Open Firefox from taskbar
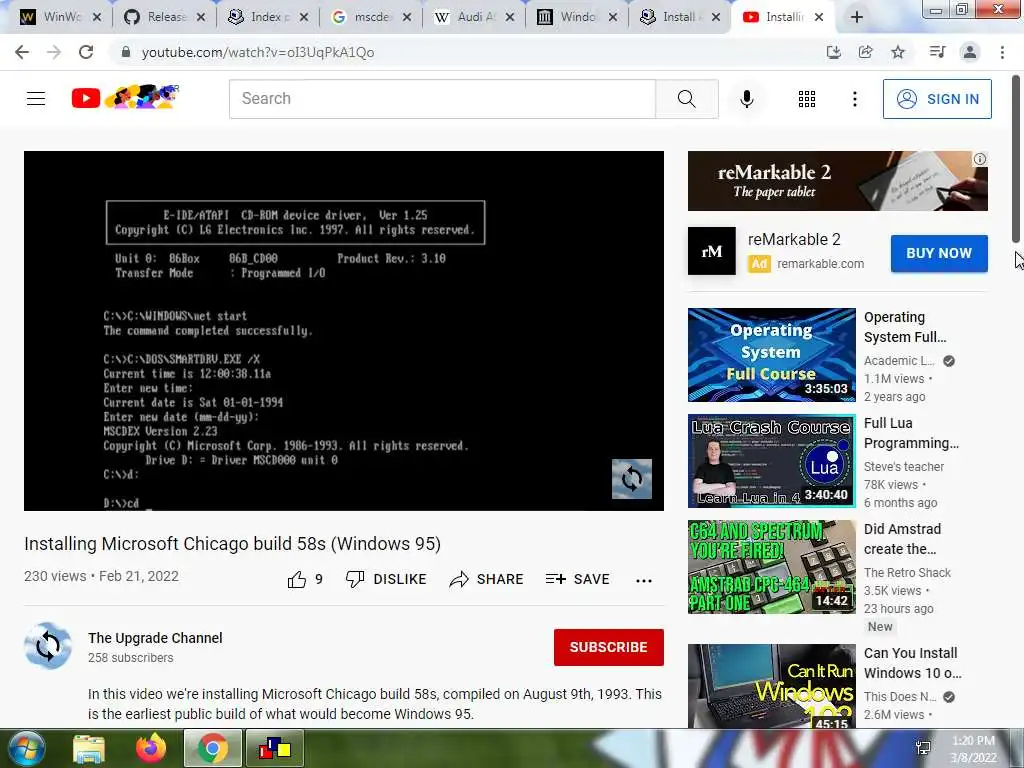The height and width of the screenshot is (768, 1024). (x=150, y=748)
